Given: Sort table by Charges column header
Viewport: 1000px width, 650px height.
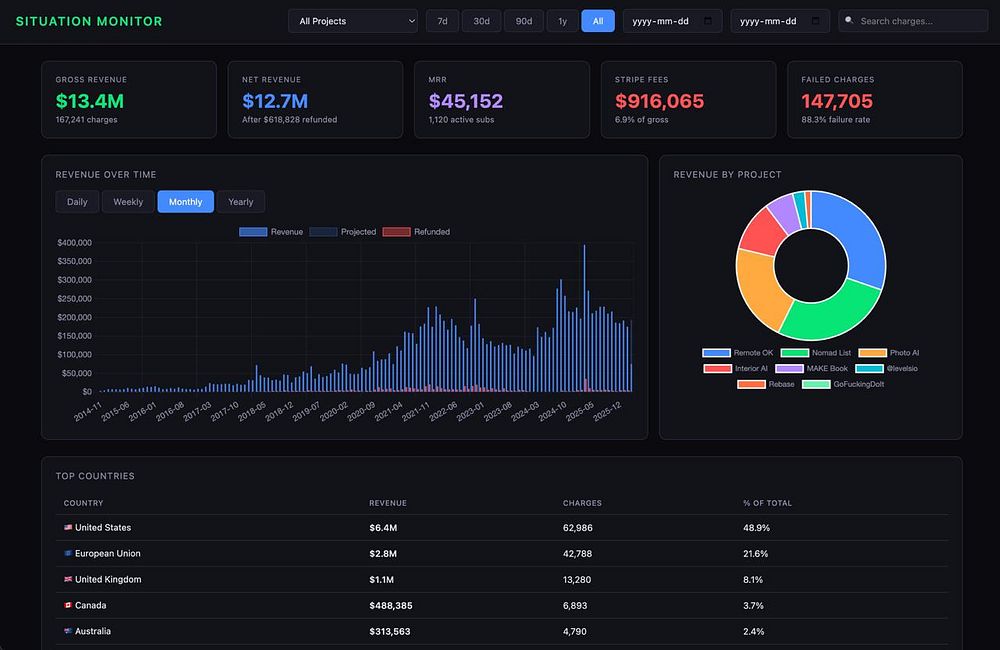Looking at the screenshot, I should [582, 503].
